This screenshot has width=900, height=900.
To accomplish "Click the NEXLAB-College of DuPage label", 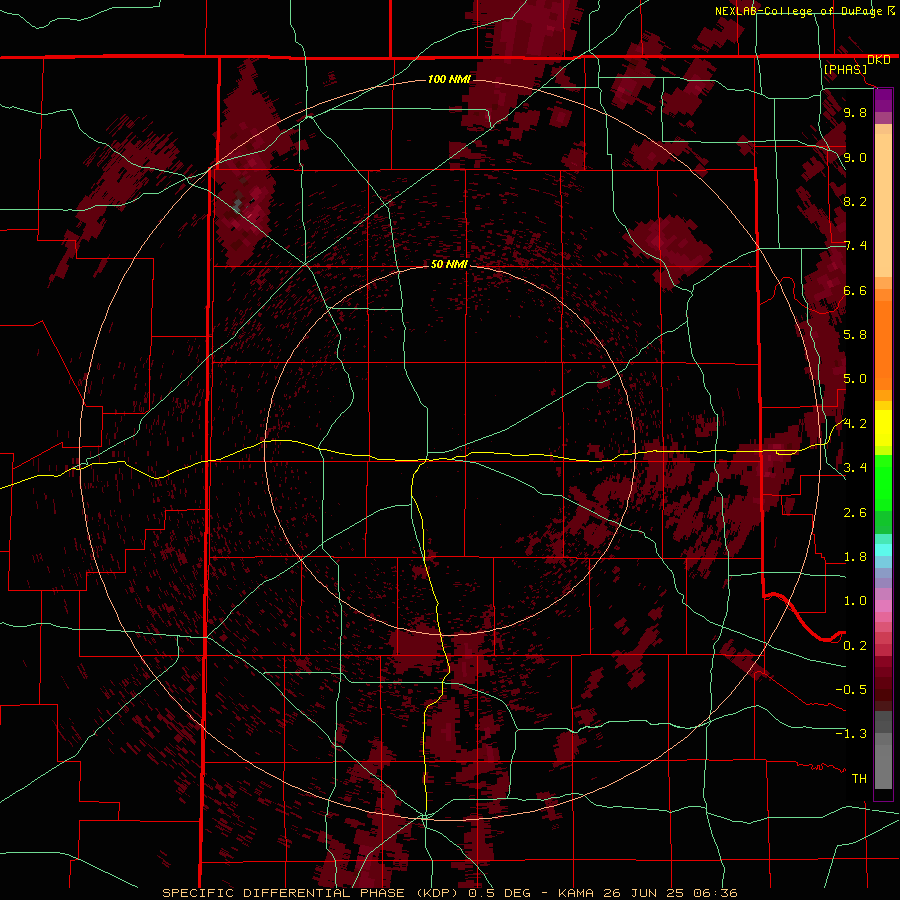I will click(798, 11).
